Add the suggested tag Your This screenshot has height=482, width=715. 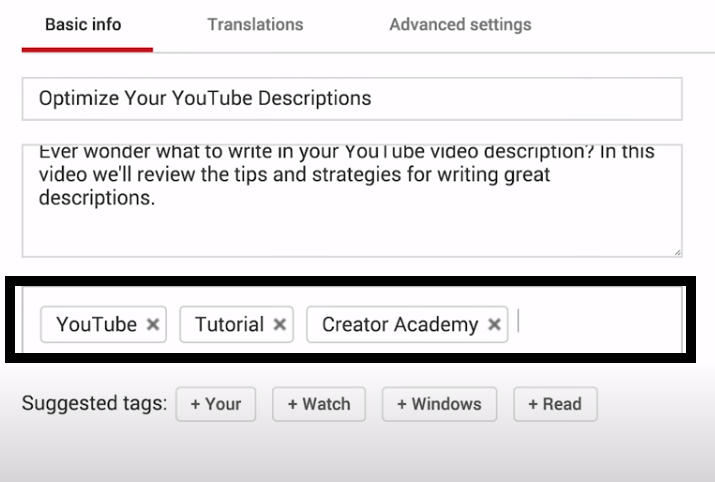point(216,404)
